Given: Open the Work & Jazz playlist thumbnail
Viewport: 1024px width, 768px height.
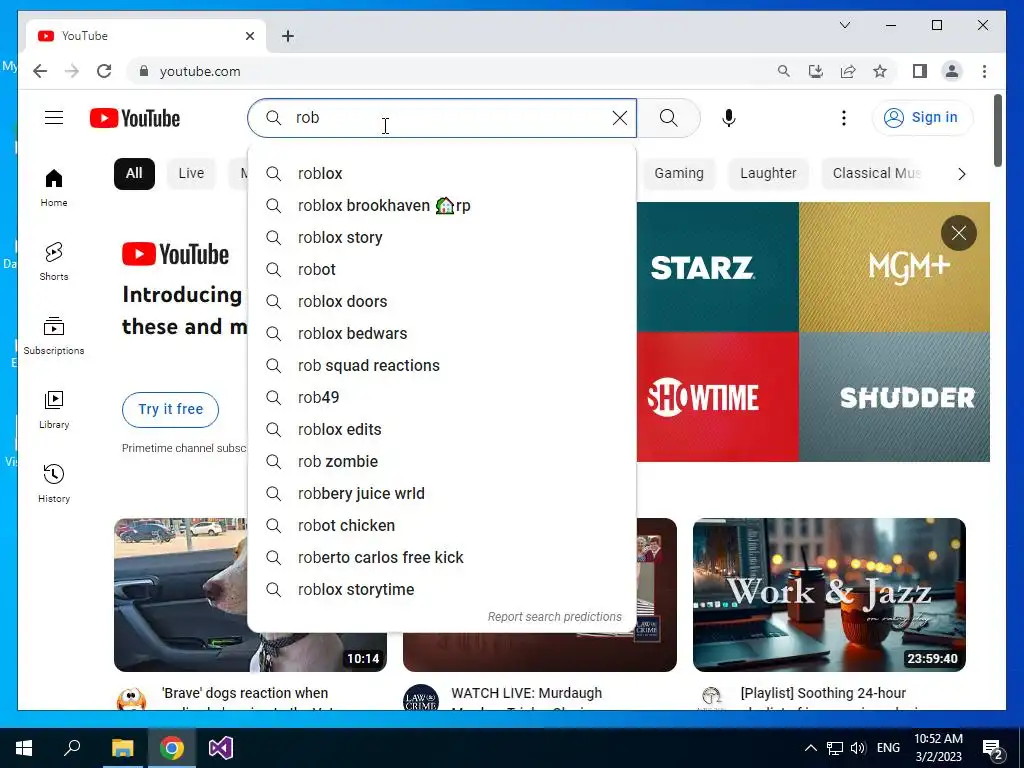Looking at the screenshot, I should click(x=829, y=595).
